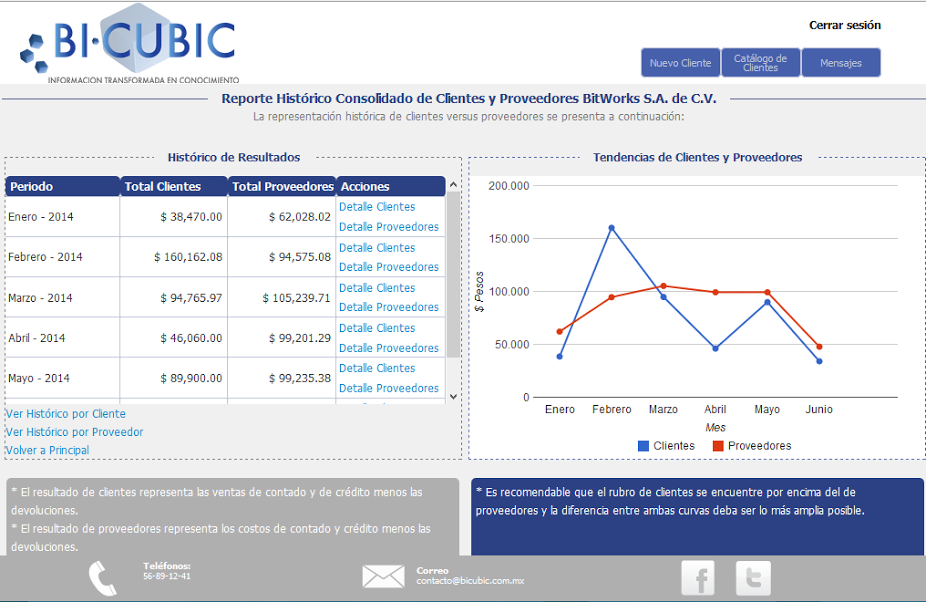Click the Clientes data point for Enero
This screenshot has height=602, width=926.
tap(559, 356)
